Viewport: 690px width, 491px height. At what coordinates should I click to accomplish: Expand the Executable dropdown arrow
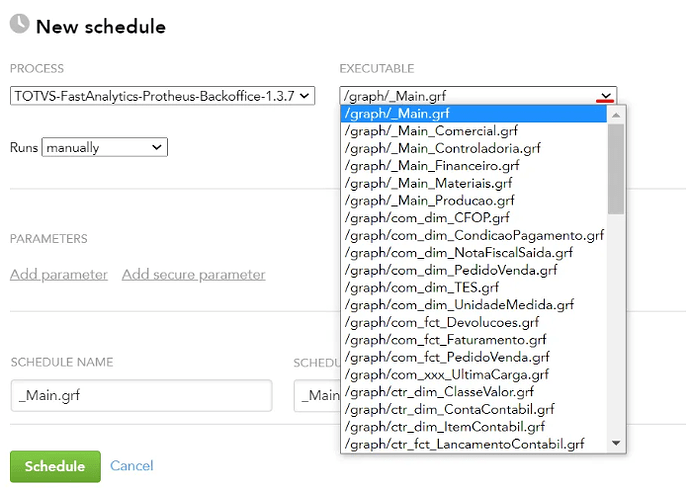605,97
